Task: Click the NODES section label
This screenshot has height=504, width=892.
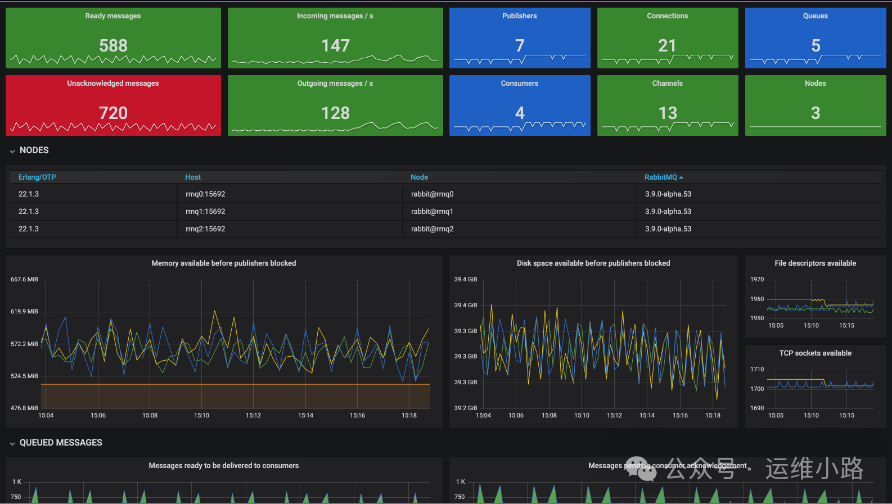Action: point(34,151)
